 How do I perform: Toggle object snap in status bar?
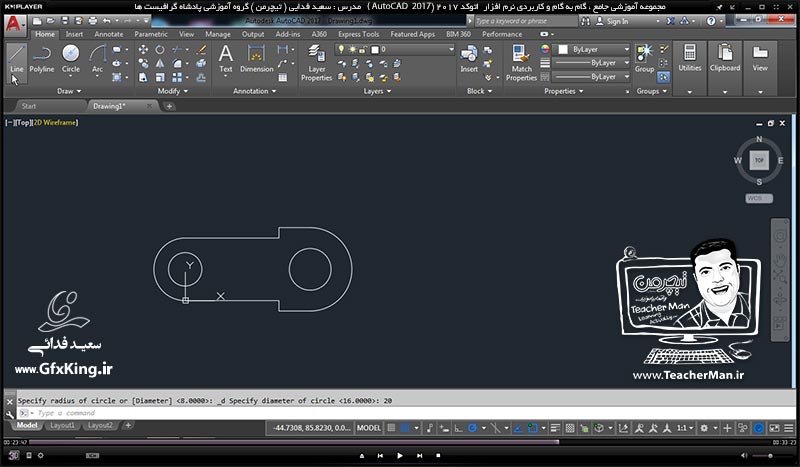pos(533,428)
